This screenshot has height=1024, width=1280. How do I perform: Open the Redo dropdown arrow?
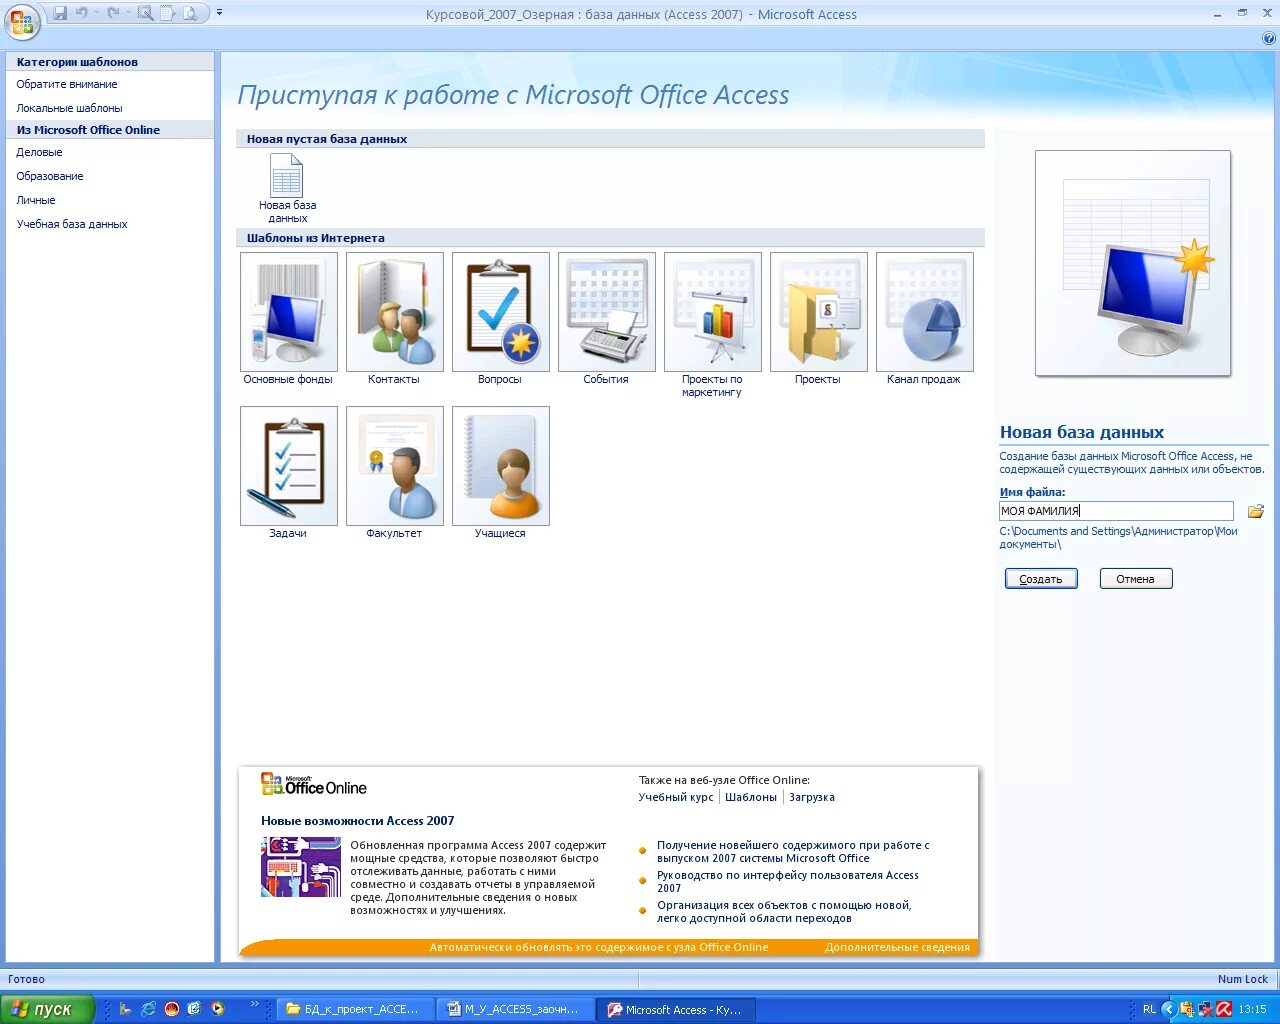[128, 14]
